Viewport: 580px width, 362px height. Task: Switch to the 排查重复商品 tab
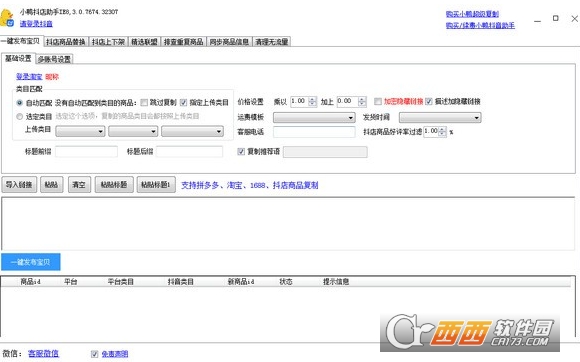(183, 42)
